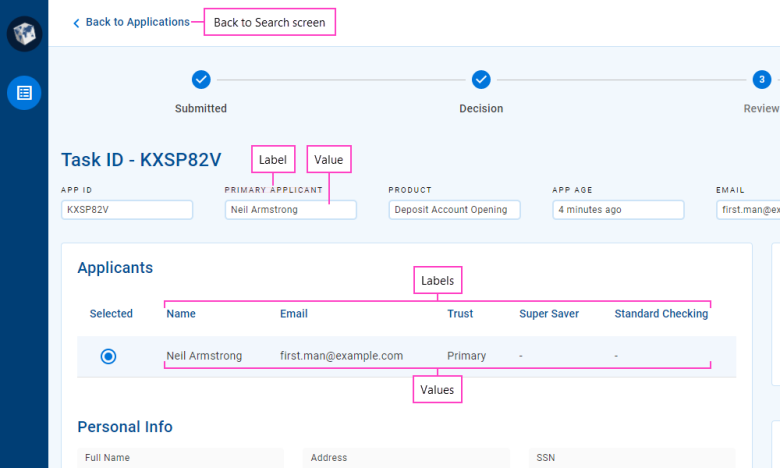Screen dimensions: 780x468
Task: Click the globe logo icon in sidebar
Action: point(24,34)
